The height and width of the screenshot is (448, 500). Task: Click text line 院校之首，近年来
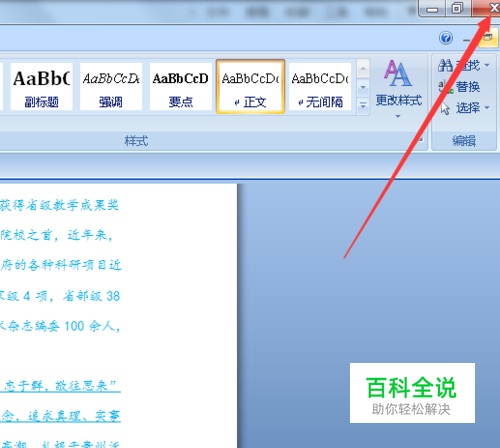[56, 235]
